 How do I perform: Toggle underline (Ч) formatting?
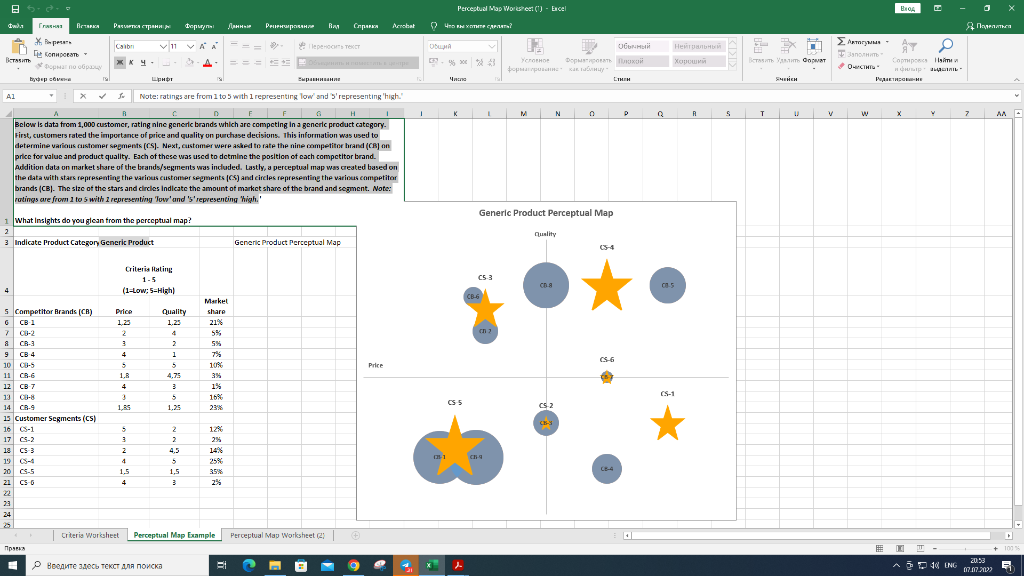tap(142, 63)
